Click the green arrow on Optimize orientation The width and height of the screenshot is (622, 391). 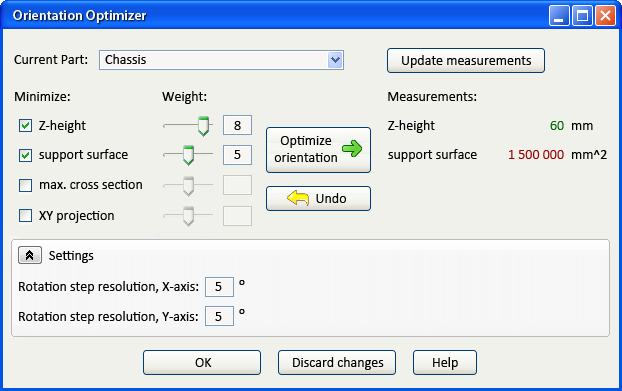[352, 149]
